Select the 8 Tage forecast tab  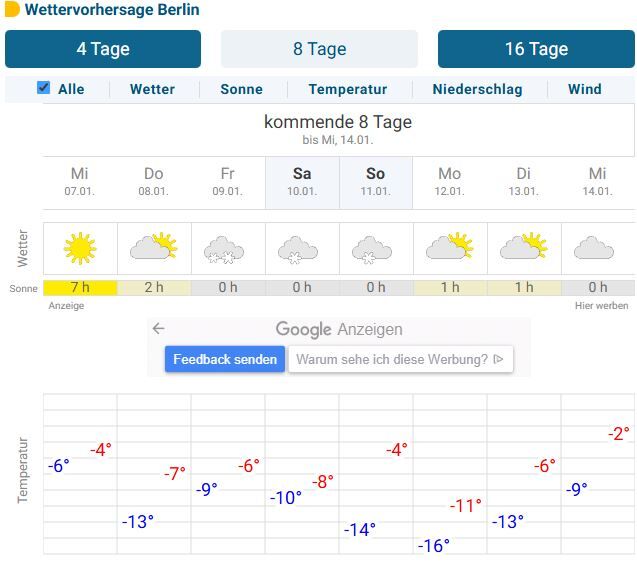click(319, 49)
